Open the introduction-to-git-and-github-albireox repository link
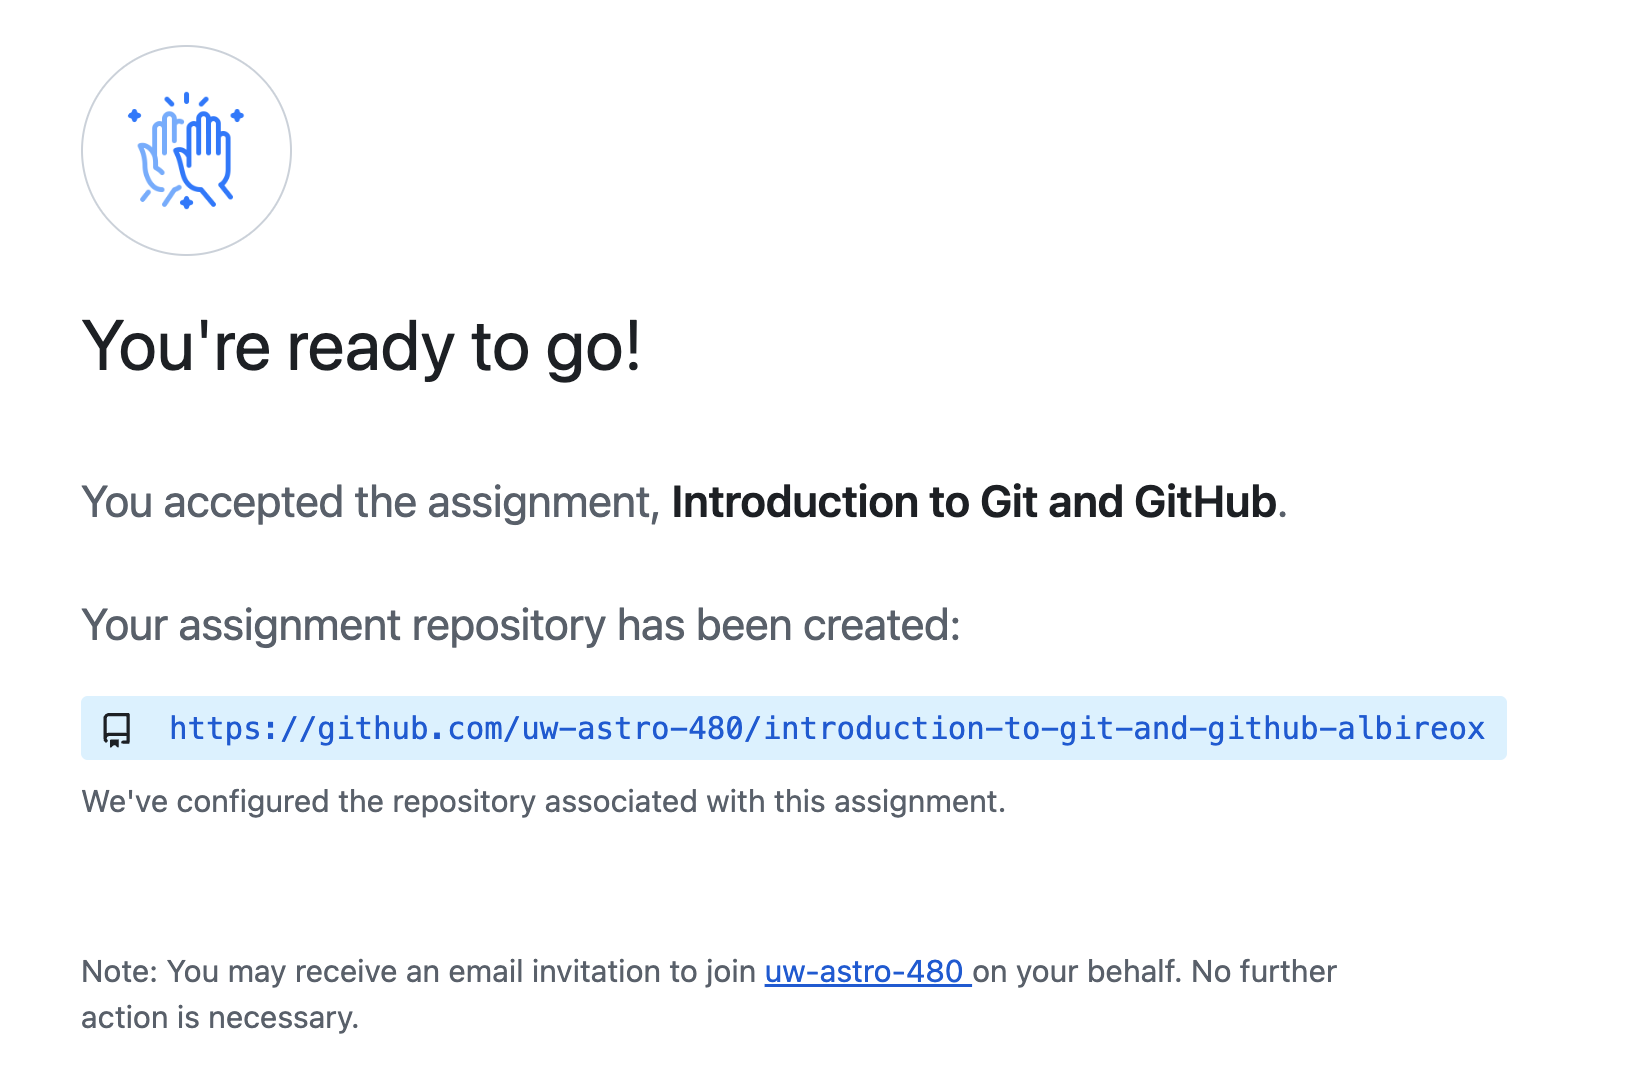 point(826,729)
